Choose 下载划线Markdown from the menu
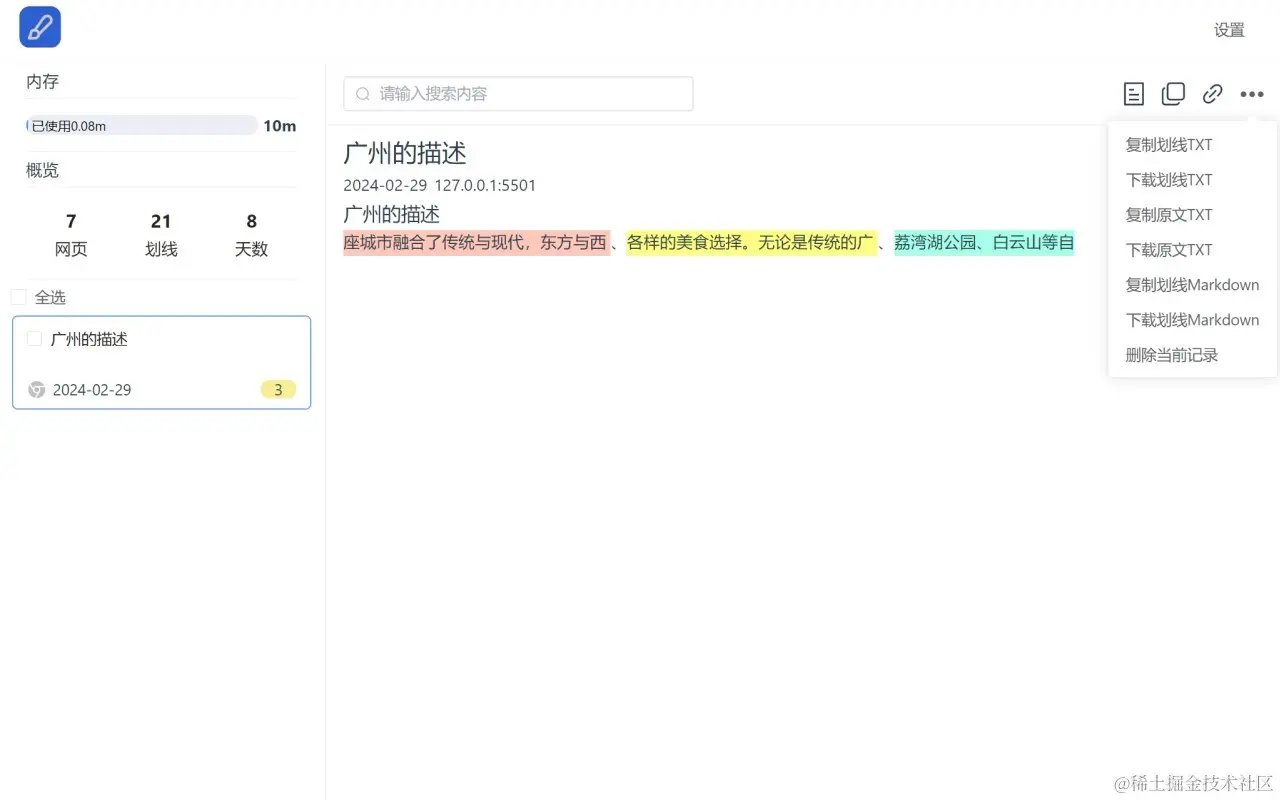The height and width of the screenshot is (800, 1280). pyautogui.click(x=1192, y=319)
